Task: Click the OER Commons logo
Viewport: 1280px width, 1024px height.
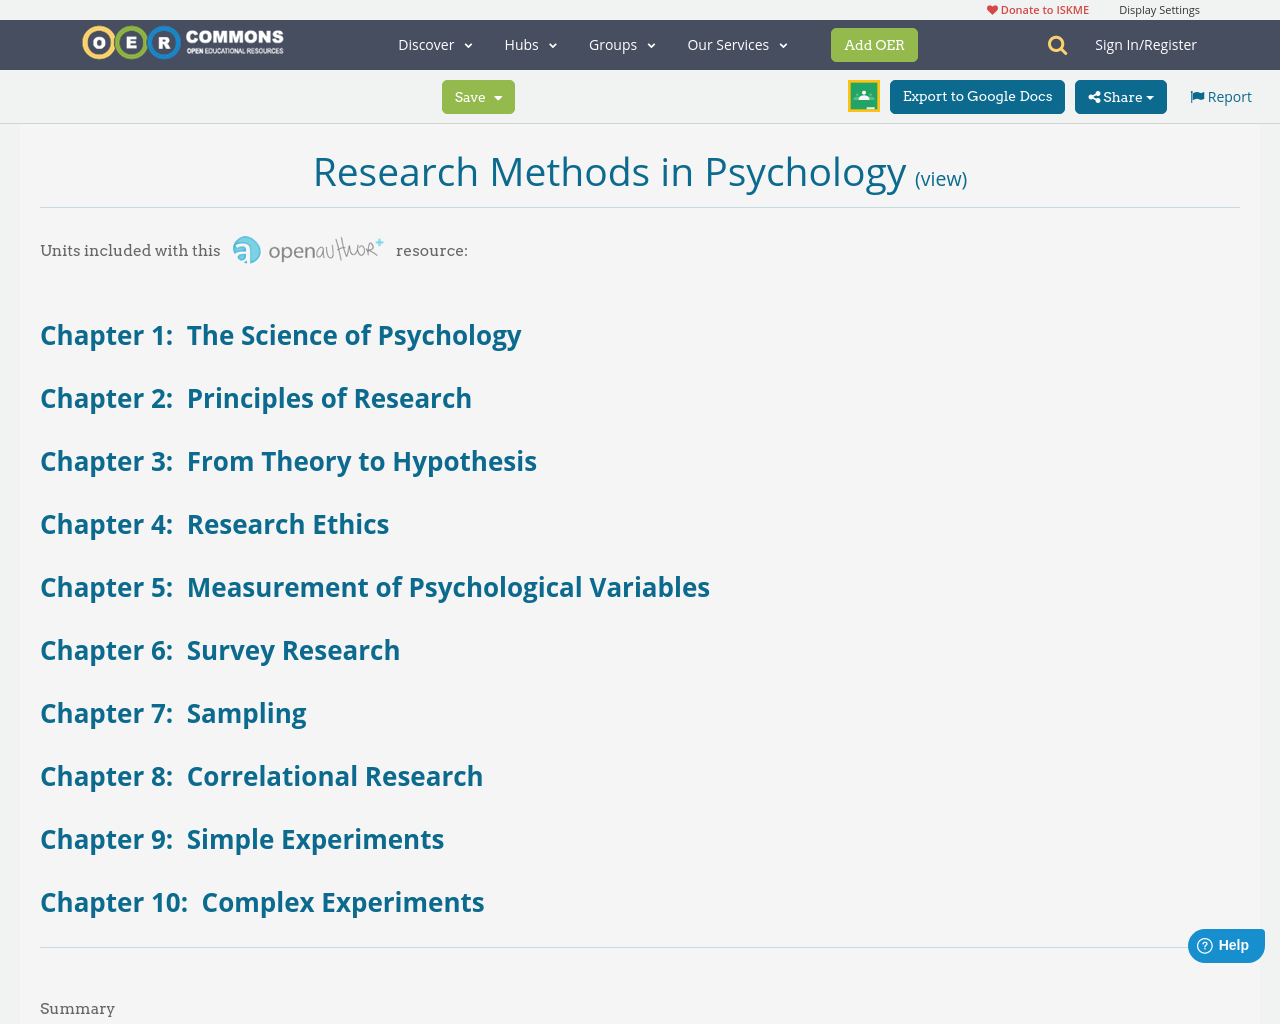Action: tap(182, 41)
